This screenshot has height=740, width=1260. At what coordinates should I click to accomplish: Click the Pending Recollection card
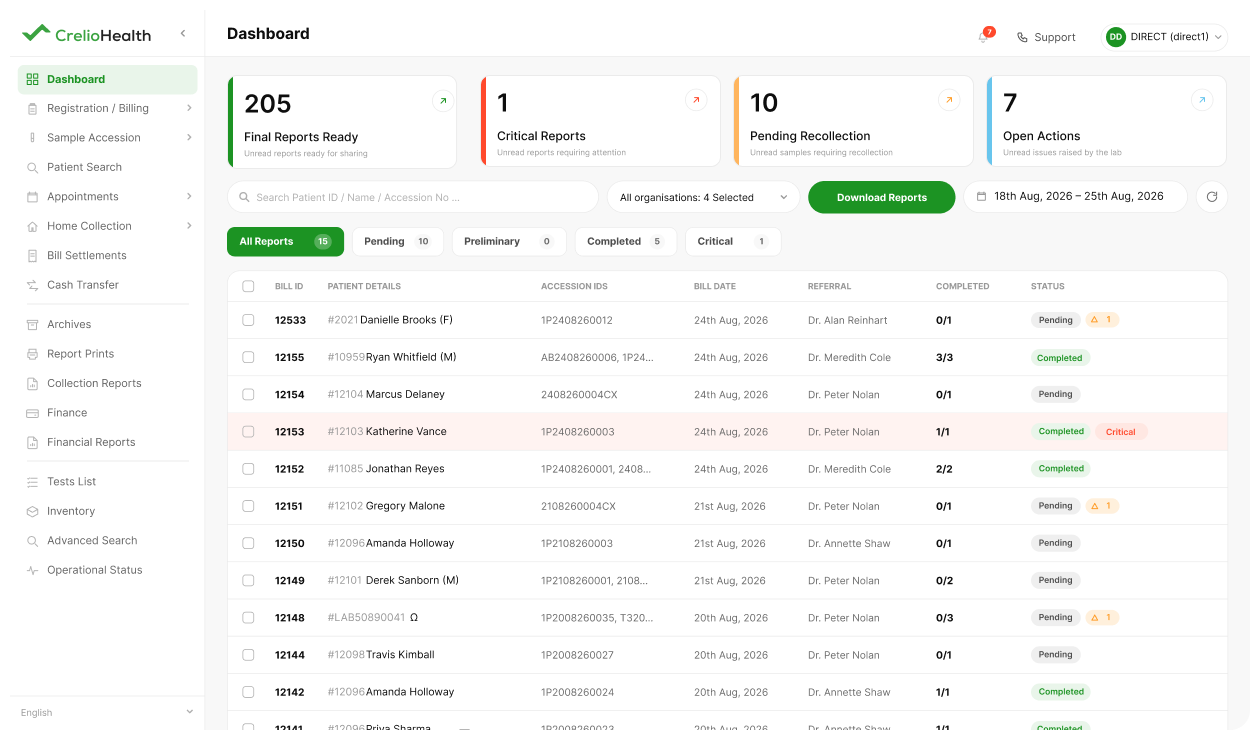coord(853,122)
